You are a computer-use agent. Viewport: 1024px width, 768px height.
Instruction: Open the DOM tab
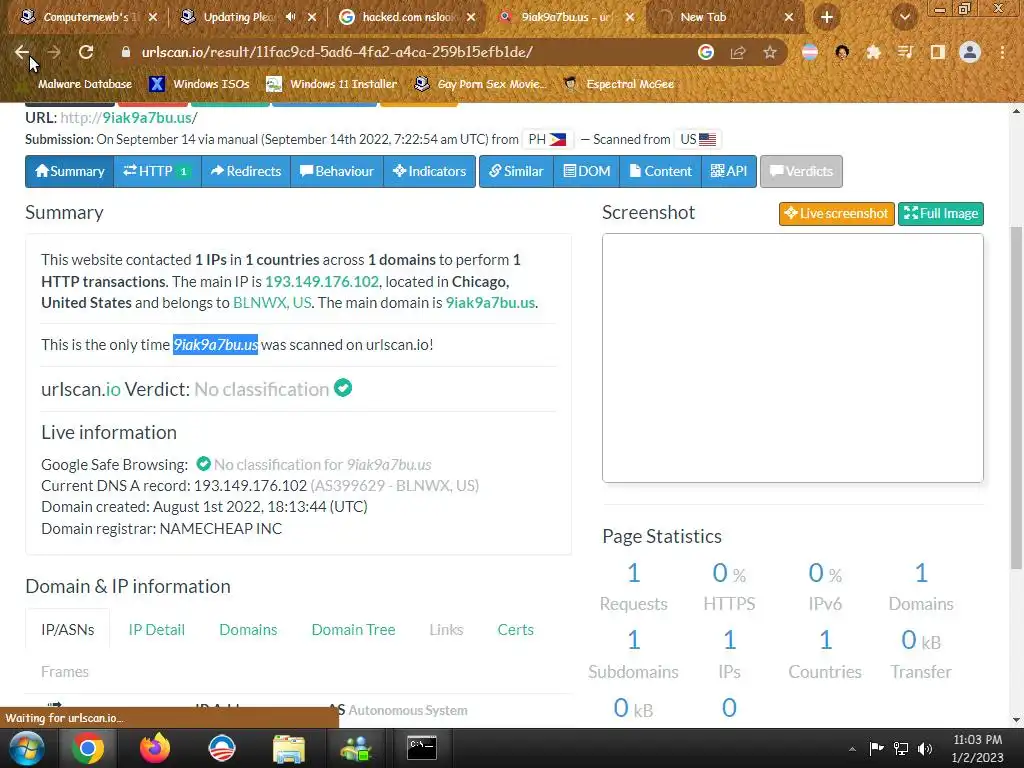(x=587, y=171)
